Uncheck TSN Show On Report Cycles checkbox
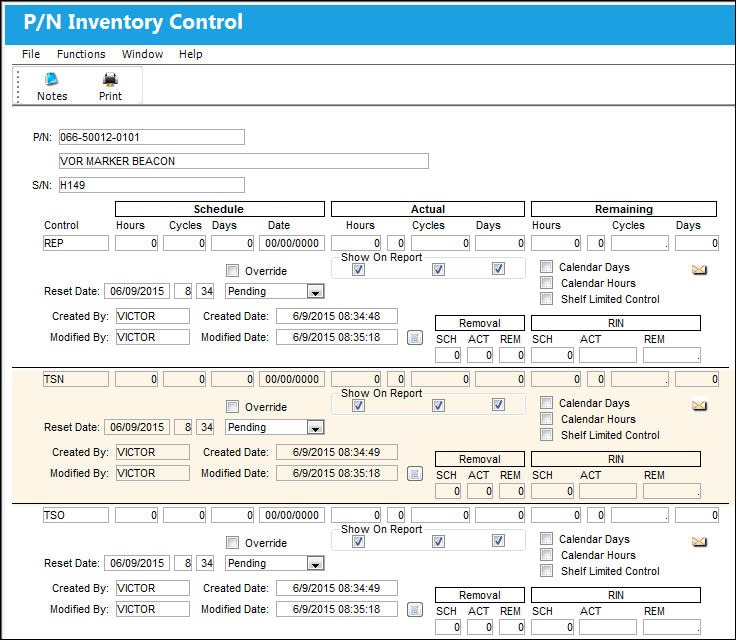Image resolution: width=736 pixels, height=640 pixels. [x=438, y=405]
